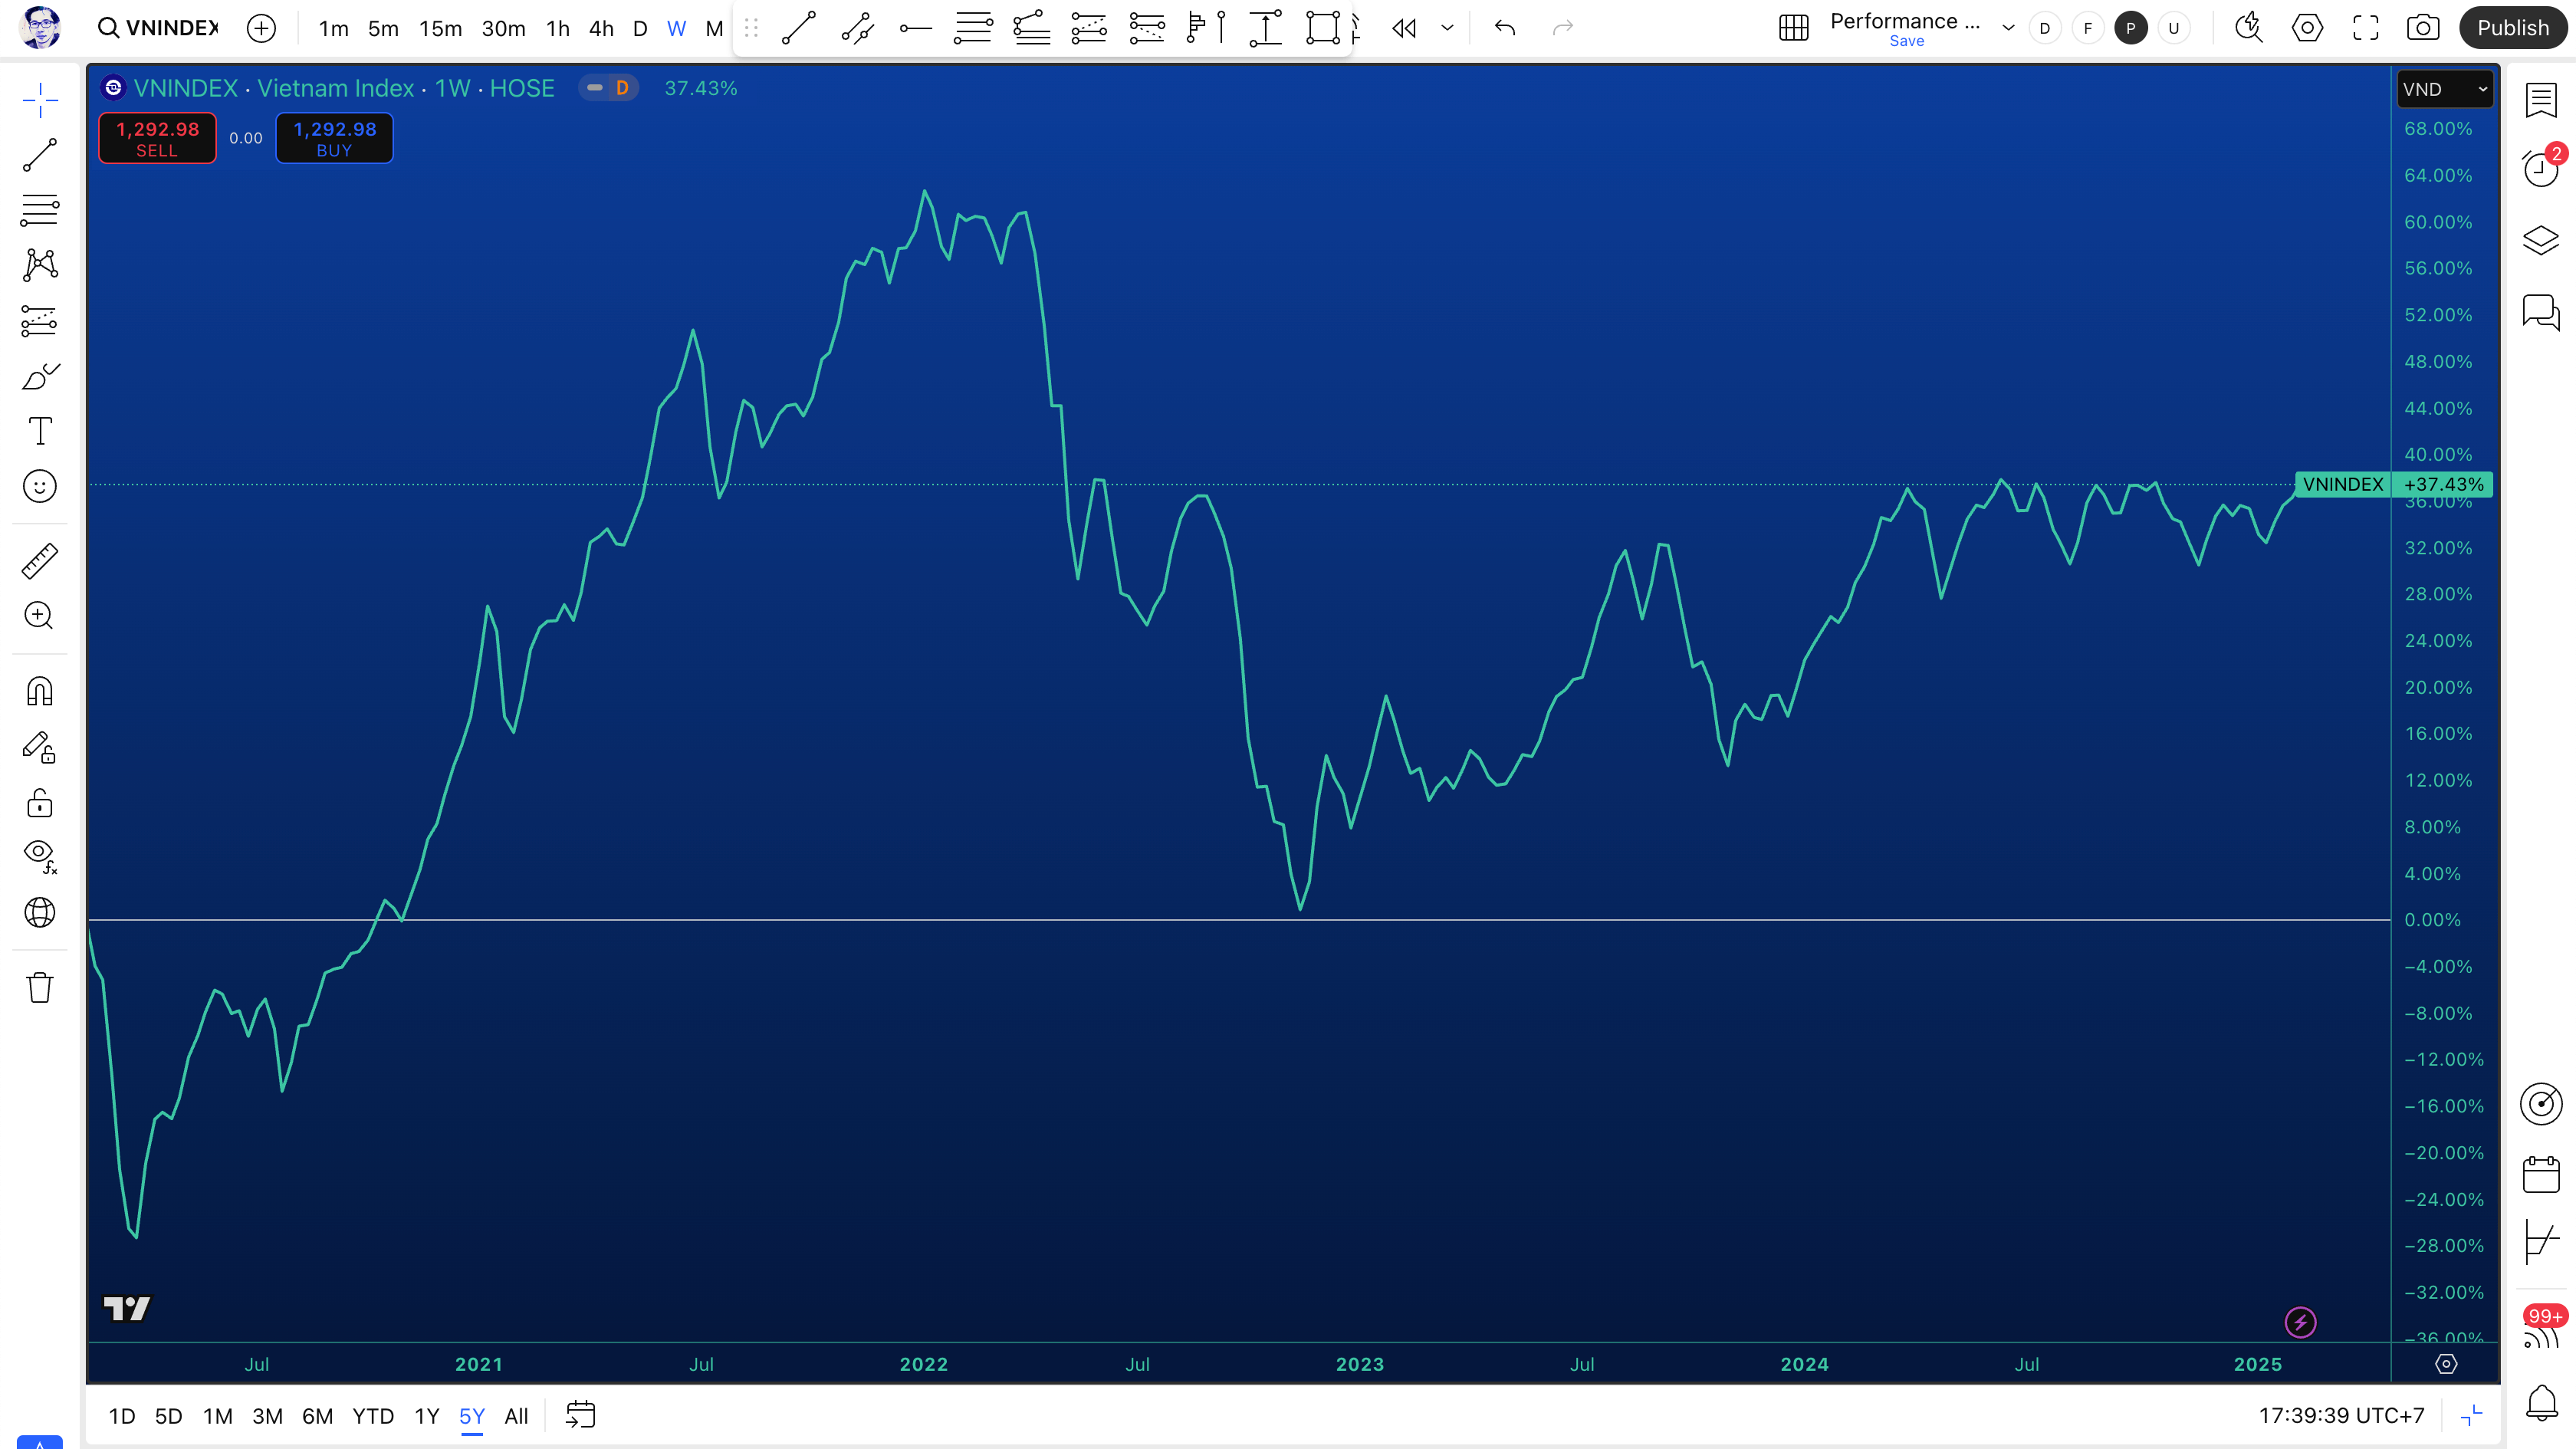Expand the replay options chevron
2576x1449 pixels.
1447,28
